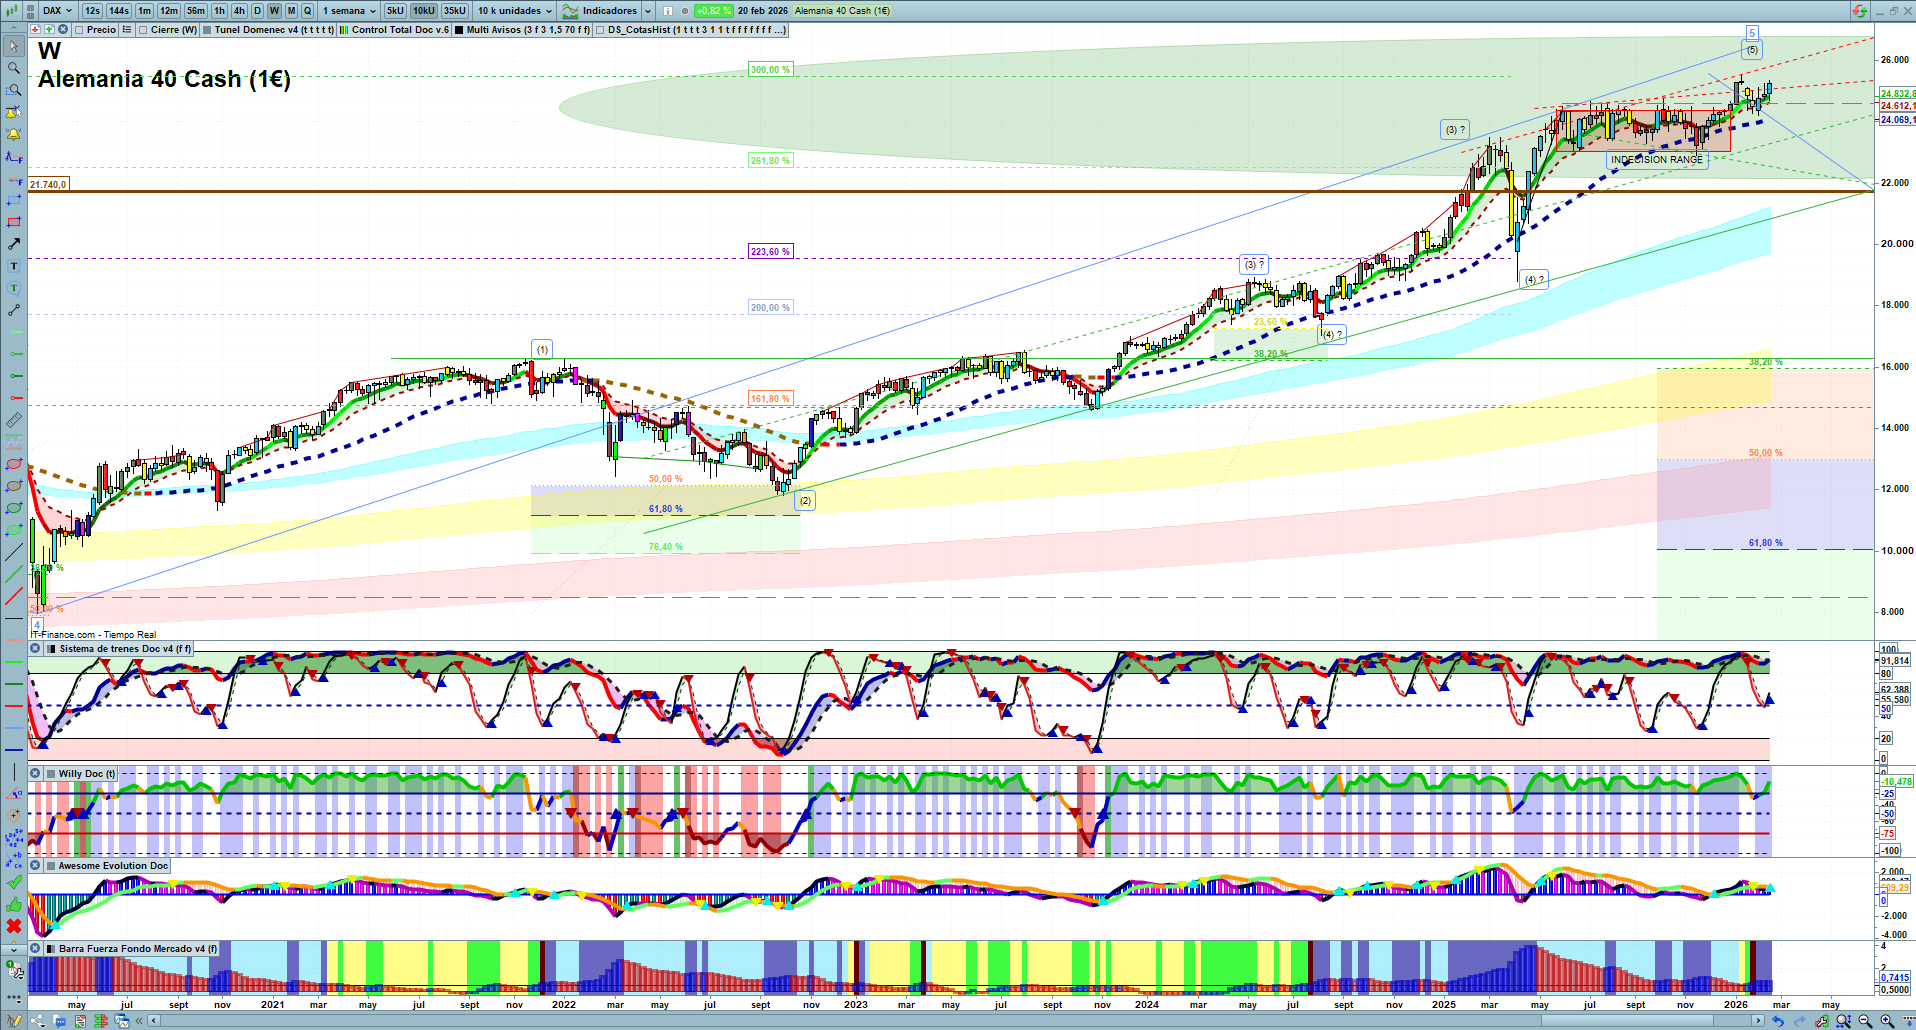
Task: Click the red X delete icon
Action: pyautogui.click(x=14, y=926)
